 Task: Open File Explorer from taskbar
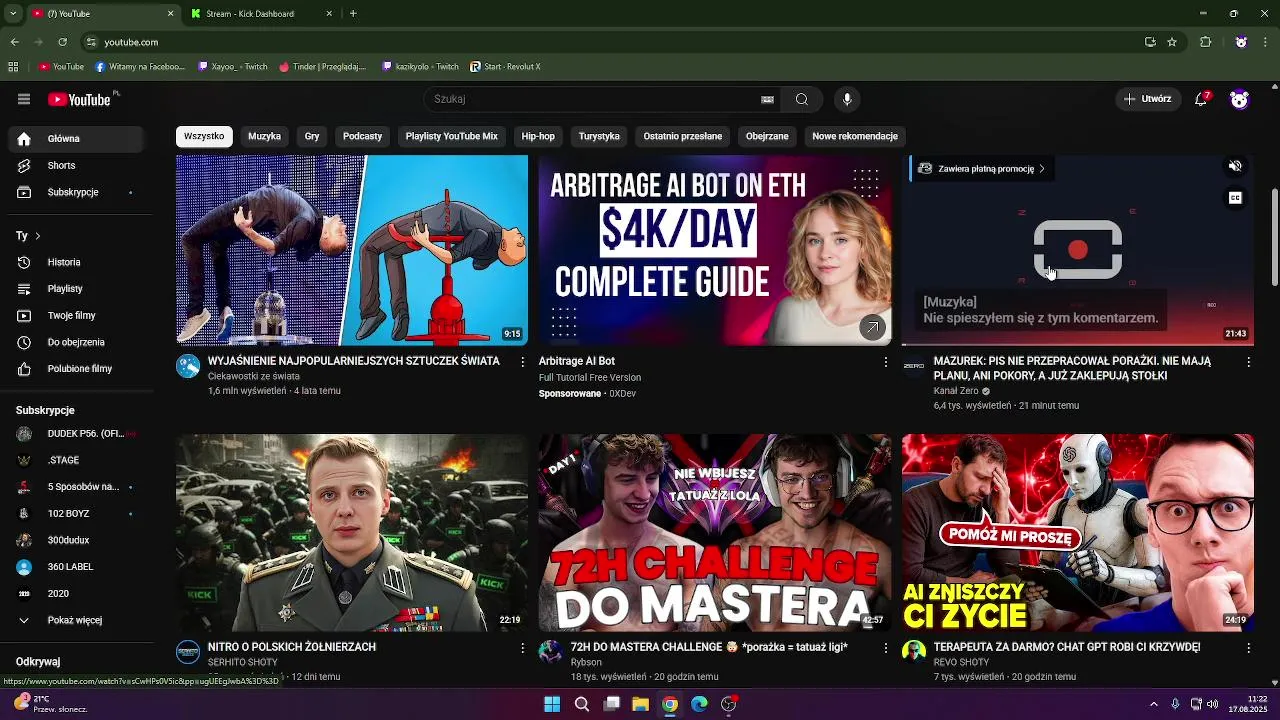(640, 704)
